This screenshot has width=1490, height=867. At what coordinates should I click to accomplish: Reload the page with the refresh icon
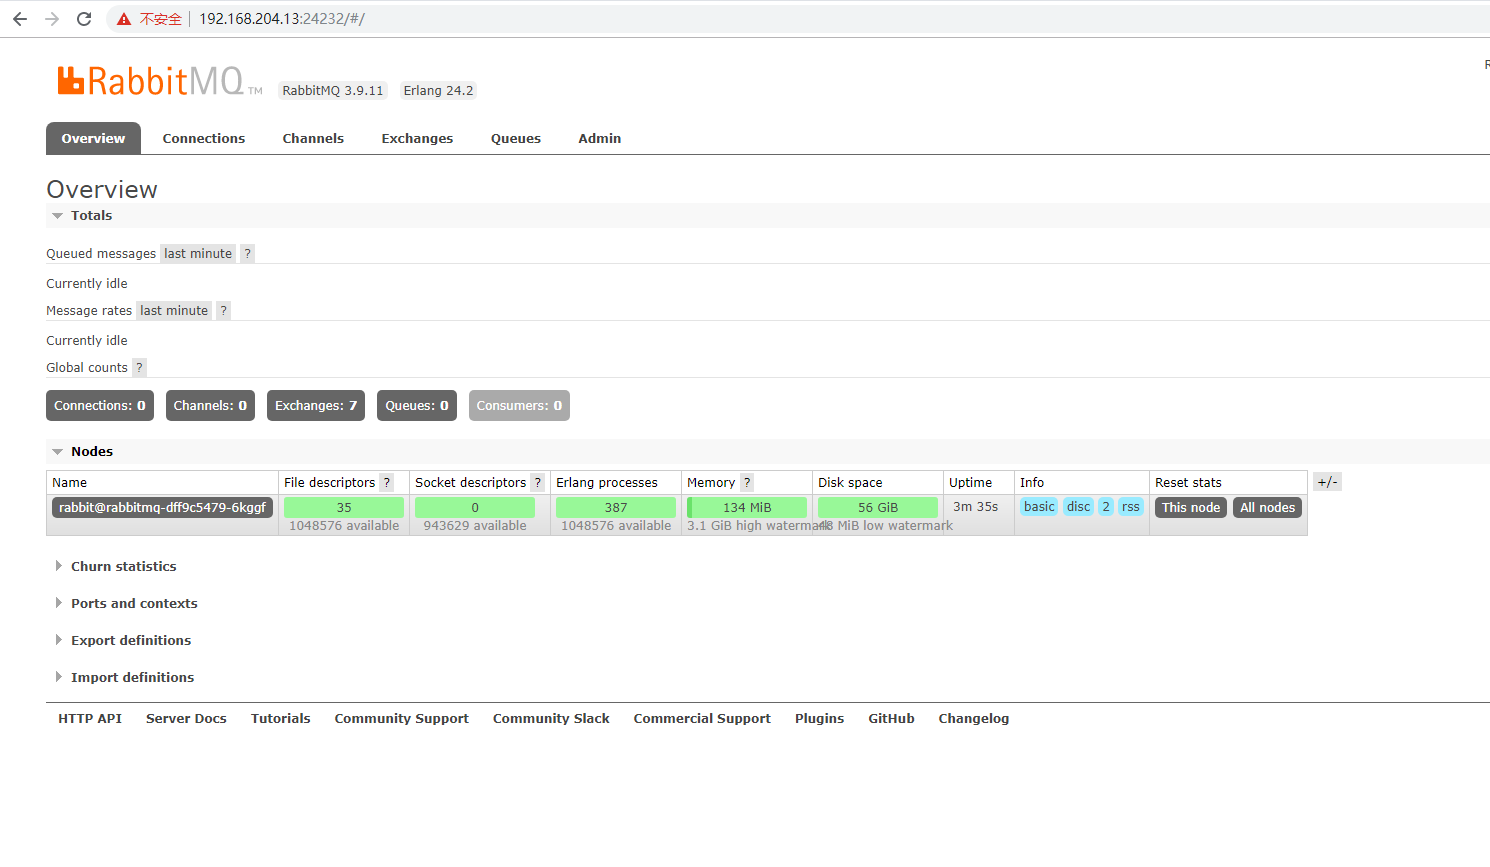click(84, 19)
